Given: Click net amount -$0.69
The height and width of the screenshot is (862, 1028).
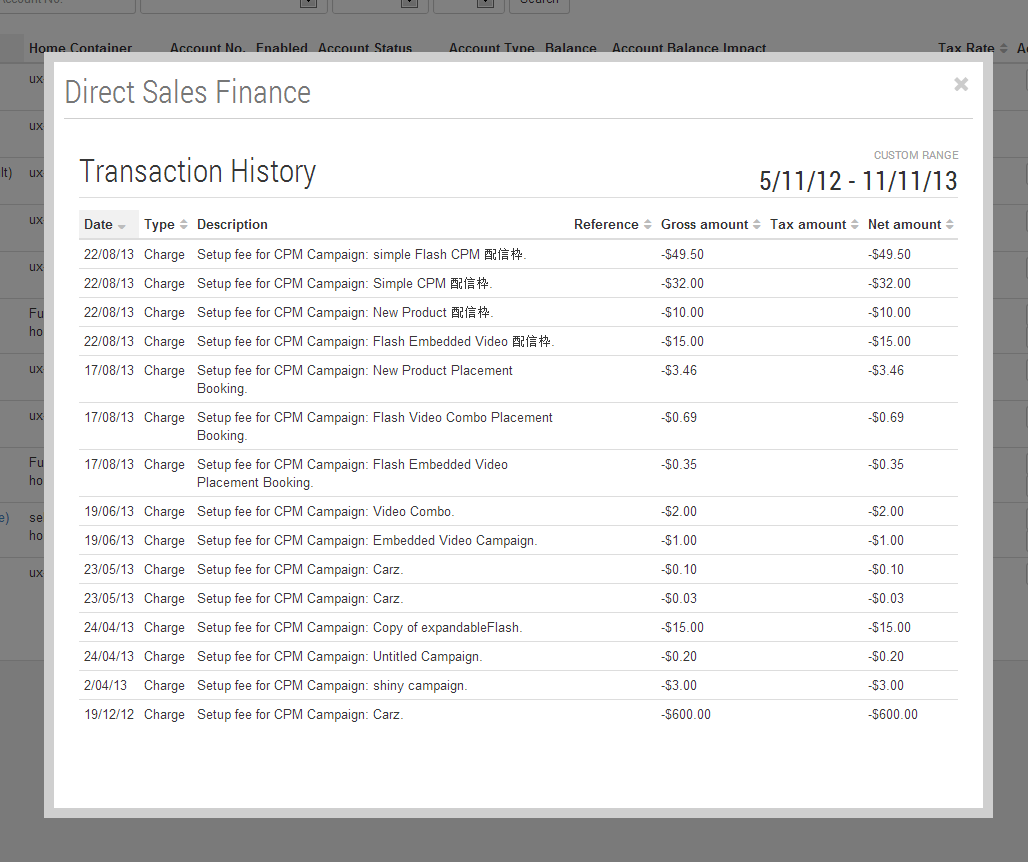Looking at the screenshot, I should coord(886,418).
